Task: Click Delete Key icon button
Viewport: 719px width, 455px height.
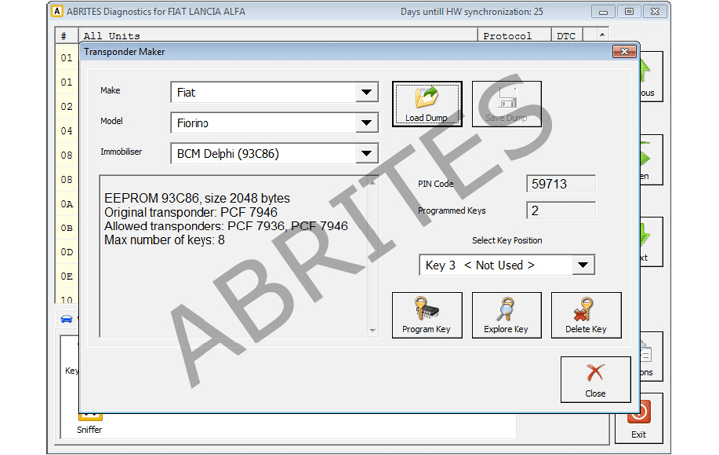Action: coord(585,315)
